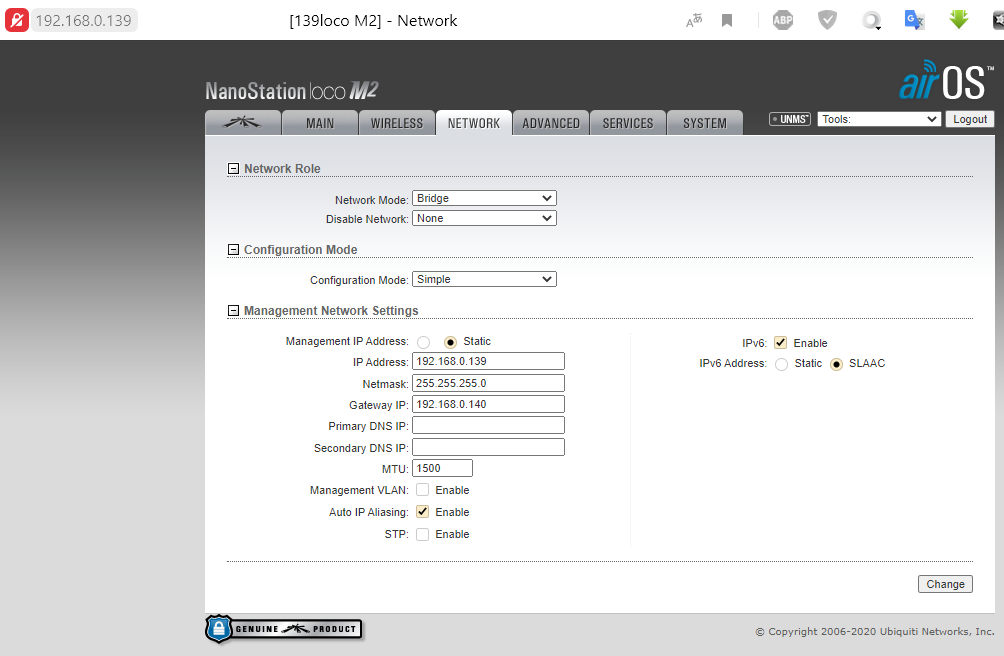Collapse Management Network Settings section

233,311
